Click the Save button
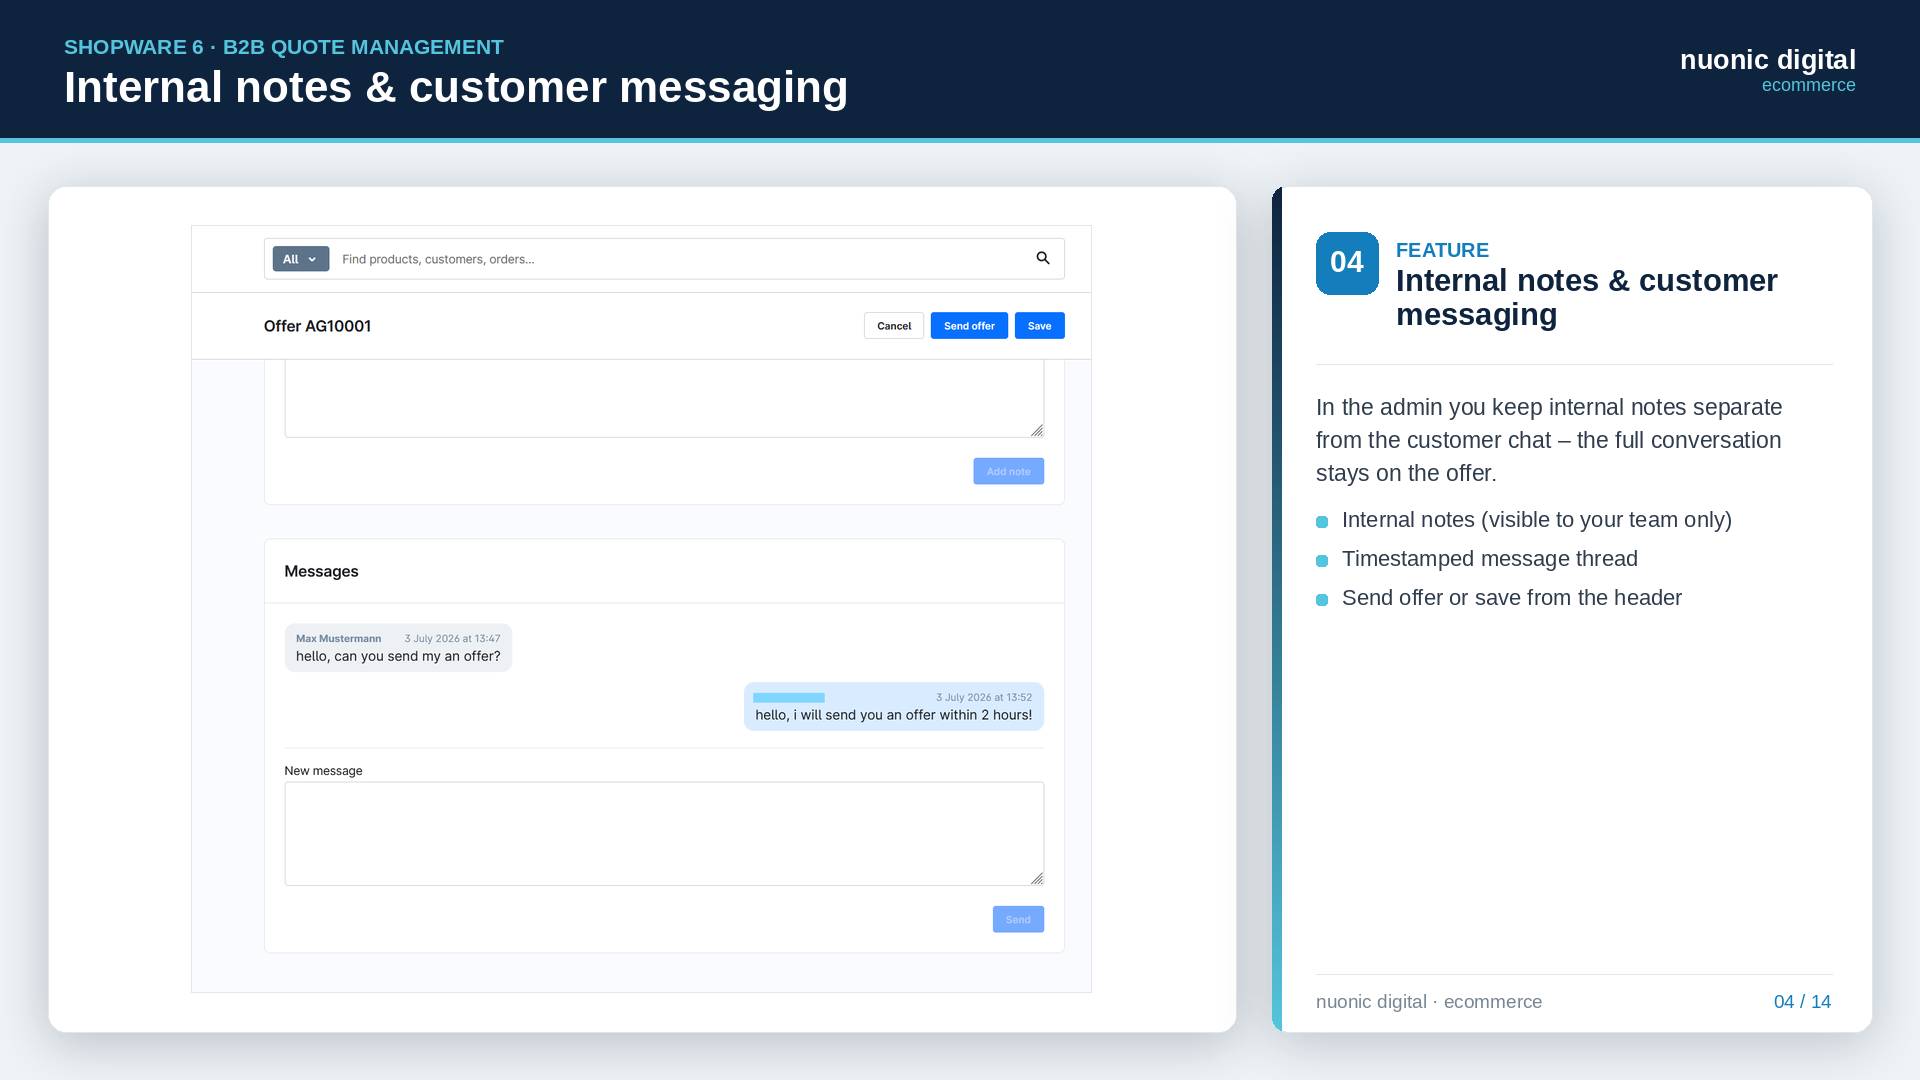Image resolution: width=1920 pixels, height=1080 pixels. (1040, 326)
